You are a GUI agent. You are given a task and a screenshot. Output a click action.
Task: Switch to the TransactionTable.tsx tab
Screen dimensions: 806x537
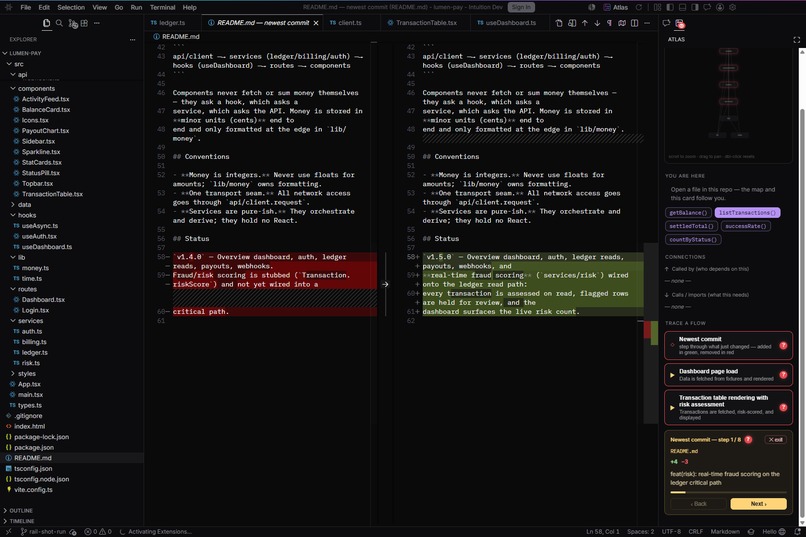426,23
